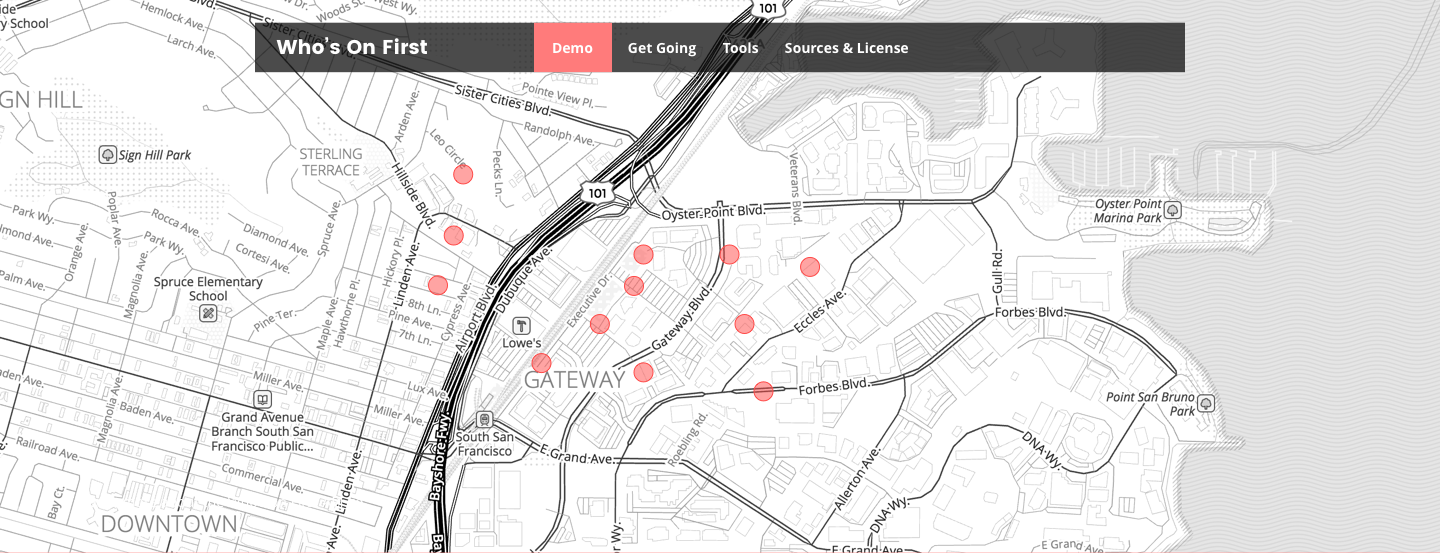Click the Spruce Elementary School pencil icon

click(x=208, y=314)
